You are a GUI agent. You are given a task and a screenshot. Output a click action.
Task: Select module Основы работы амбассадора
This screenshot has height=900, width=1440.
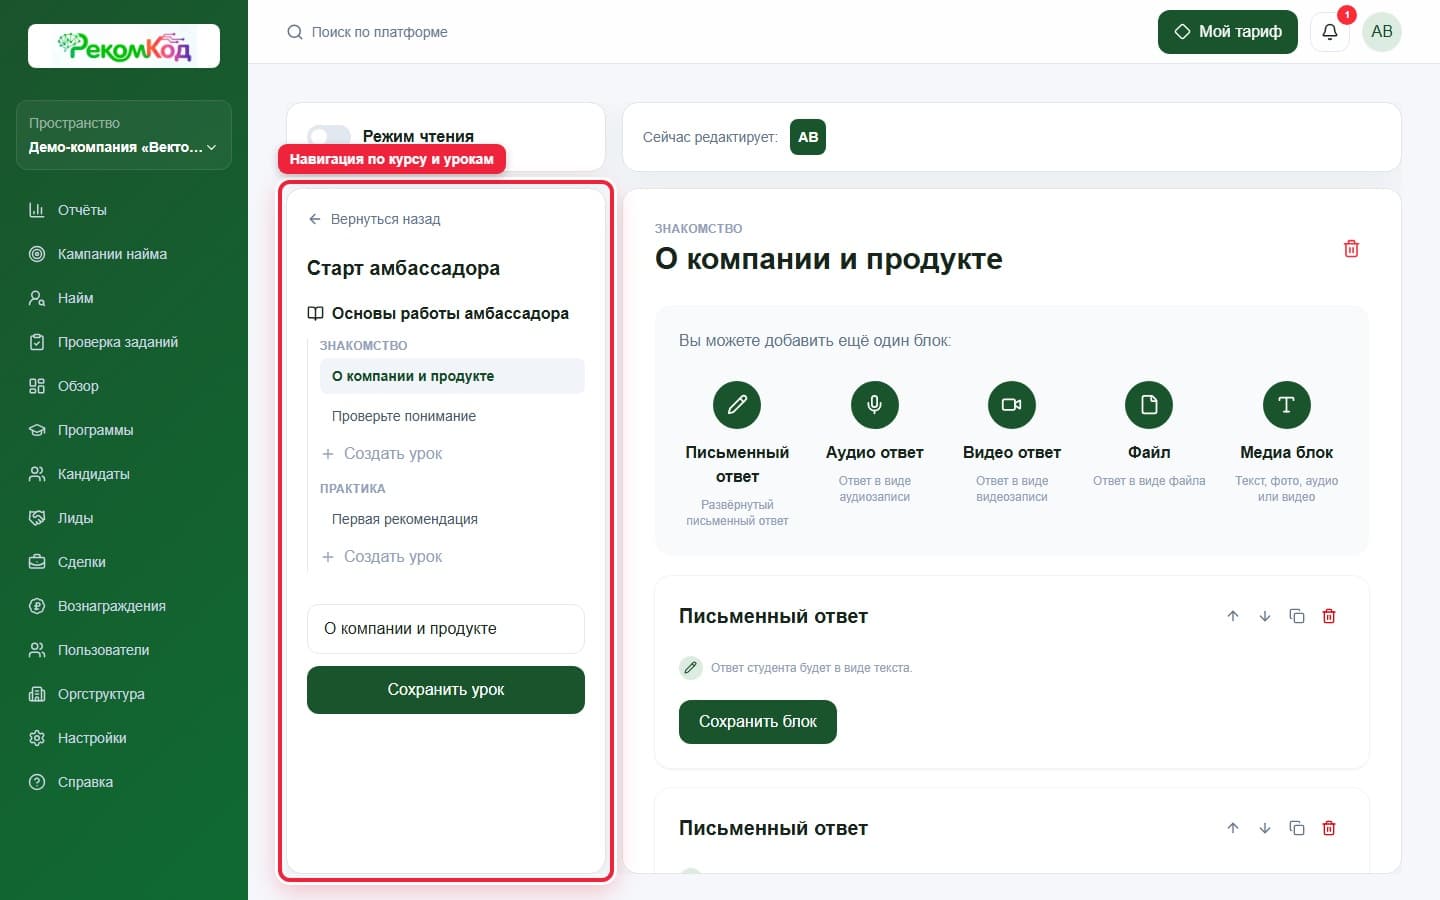click(438, 313)
